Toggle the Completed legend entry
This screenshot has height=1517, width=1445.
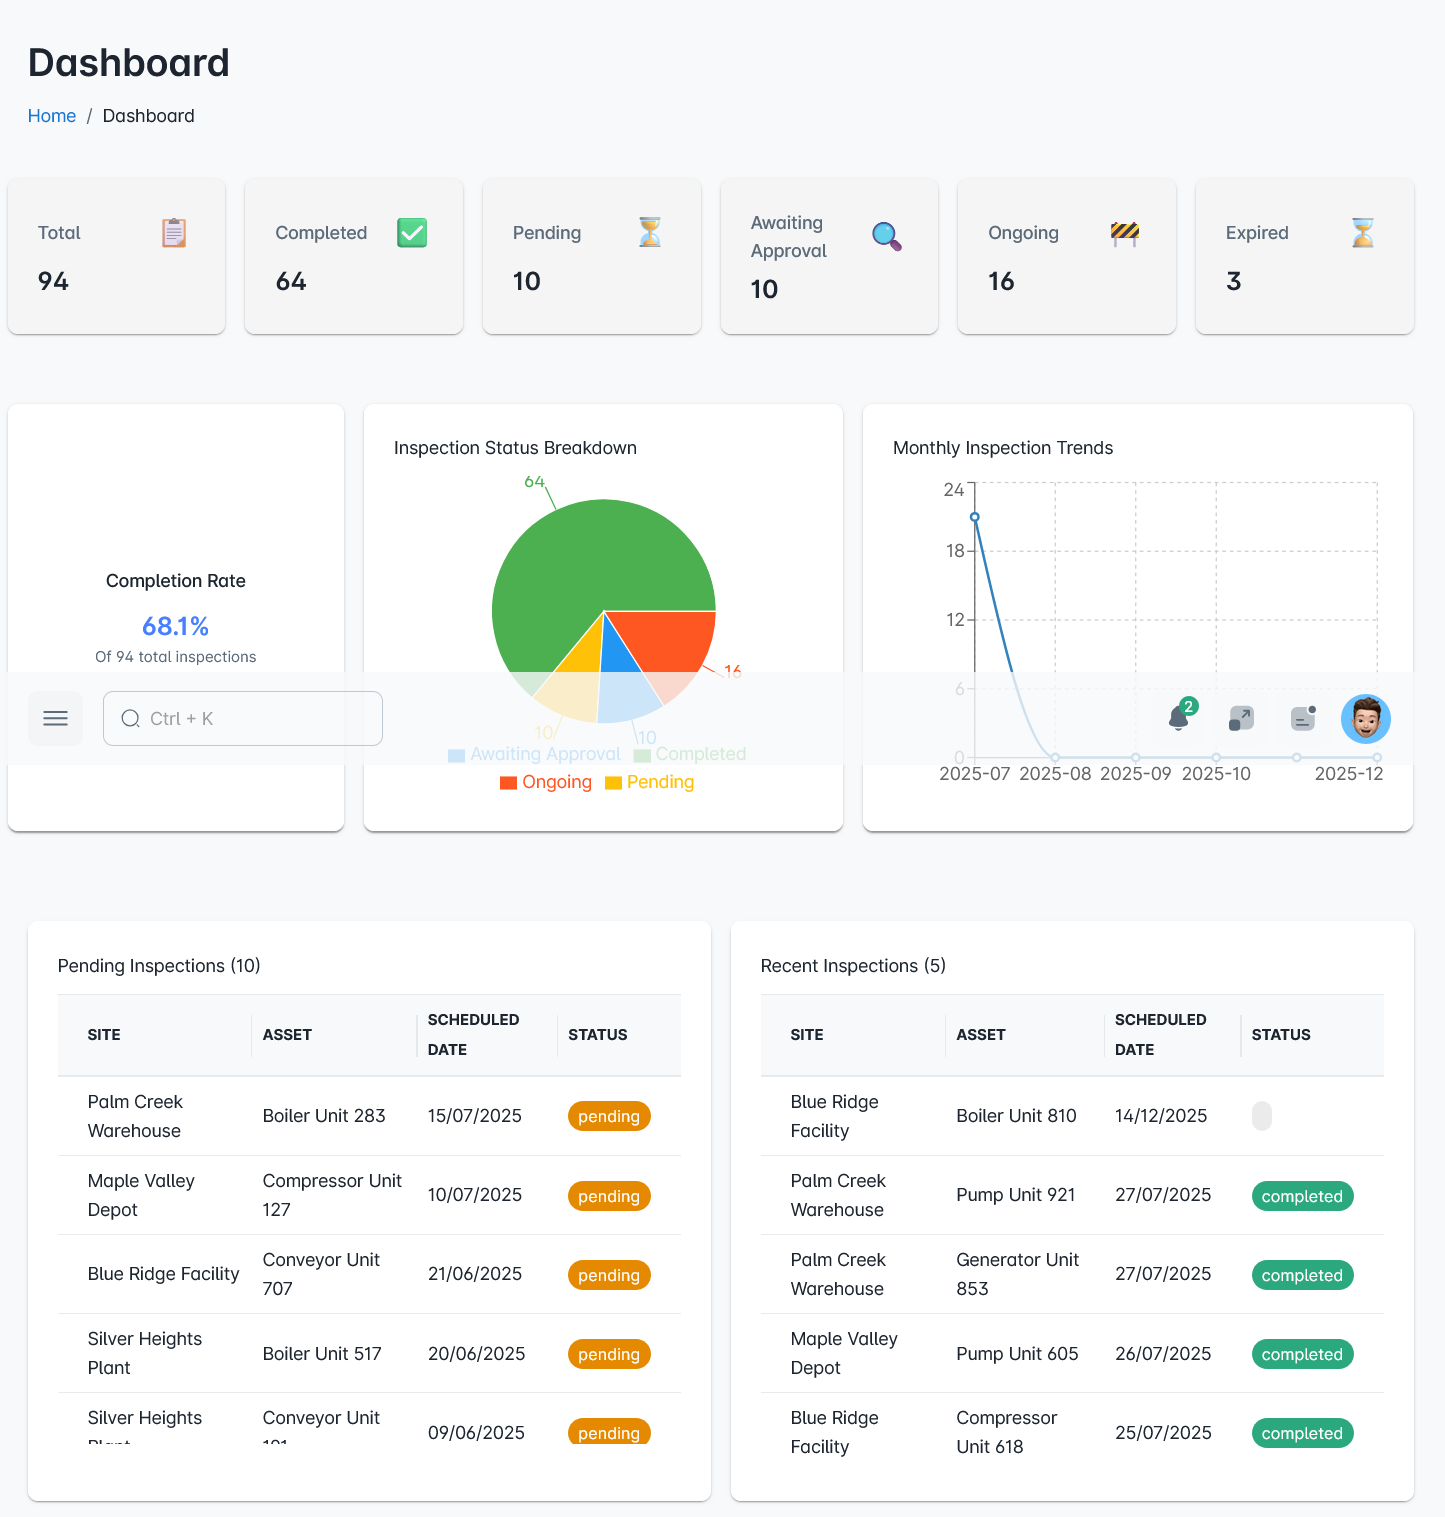tap(690, 754)
